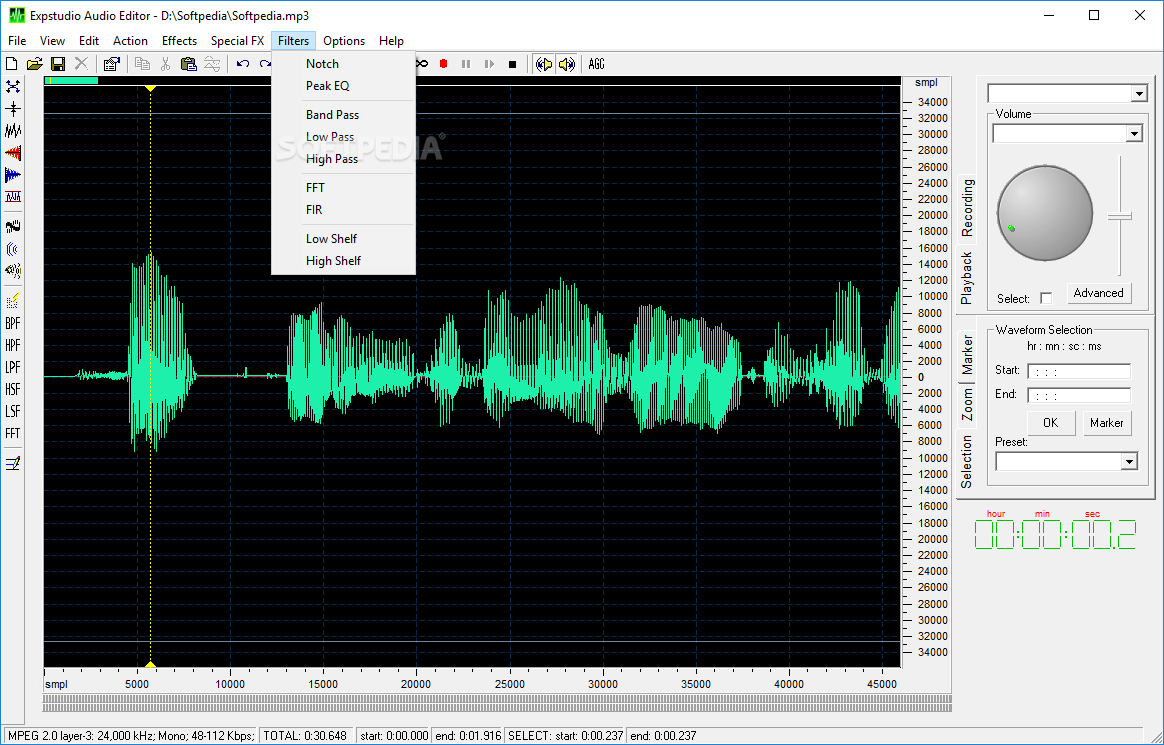Click the copy icon in the toolbar
The image size is (1164, 745).
[142, 65]
